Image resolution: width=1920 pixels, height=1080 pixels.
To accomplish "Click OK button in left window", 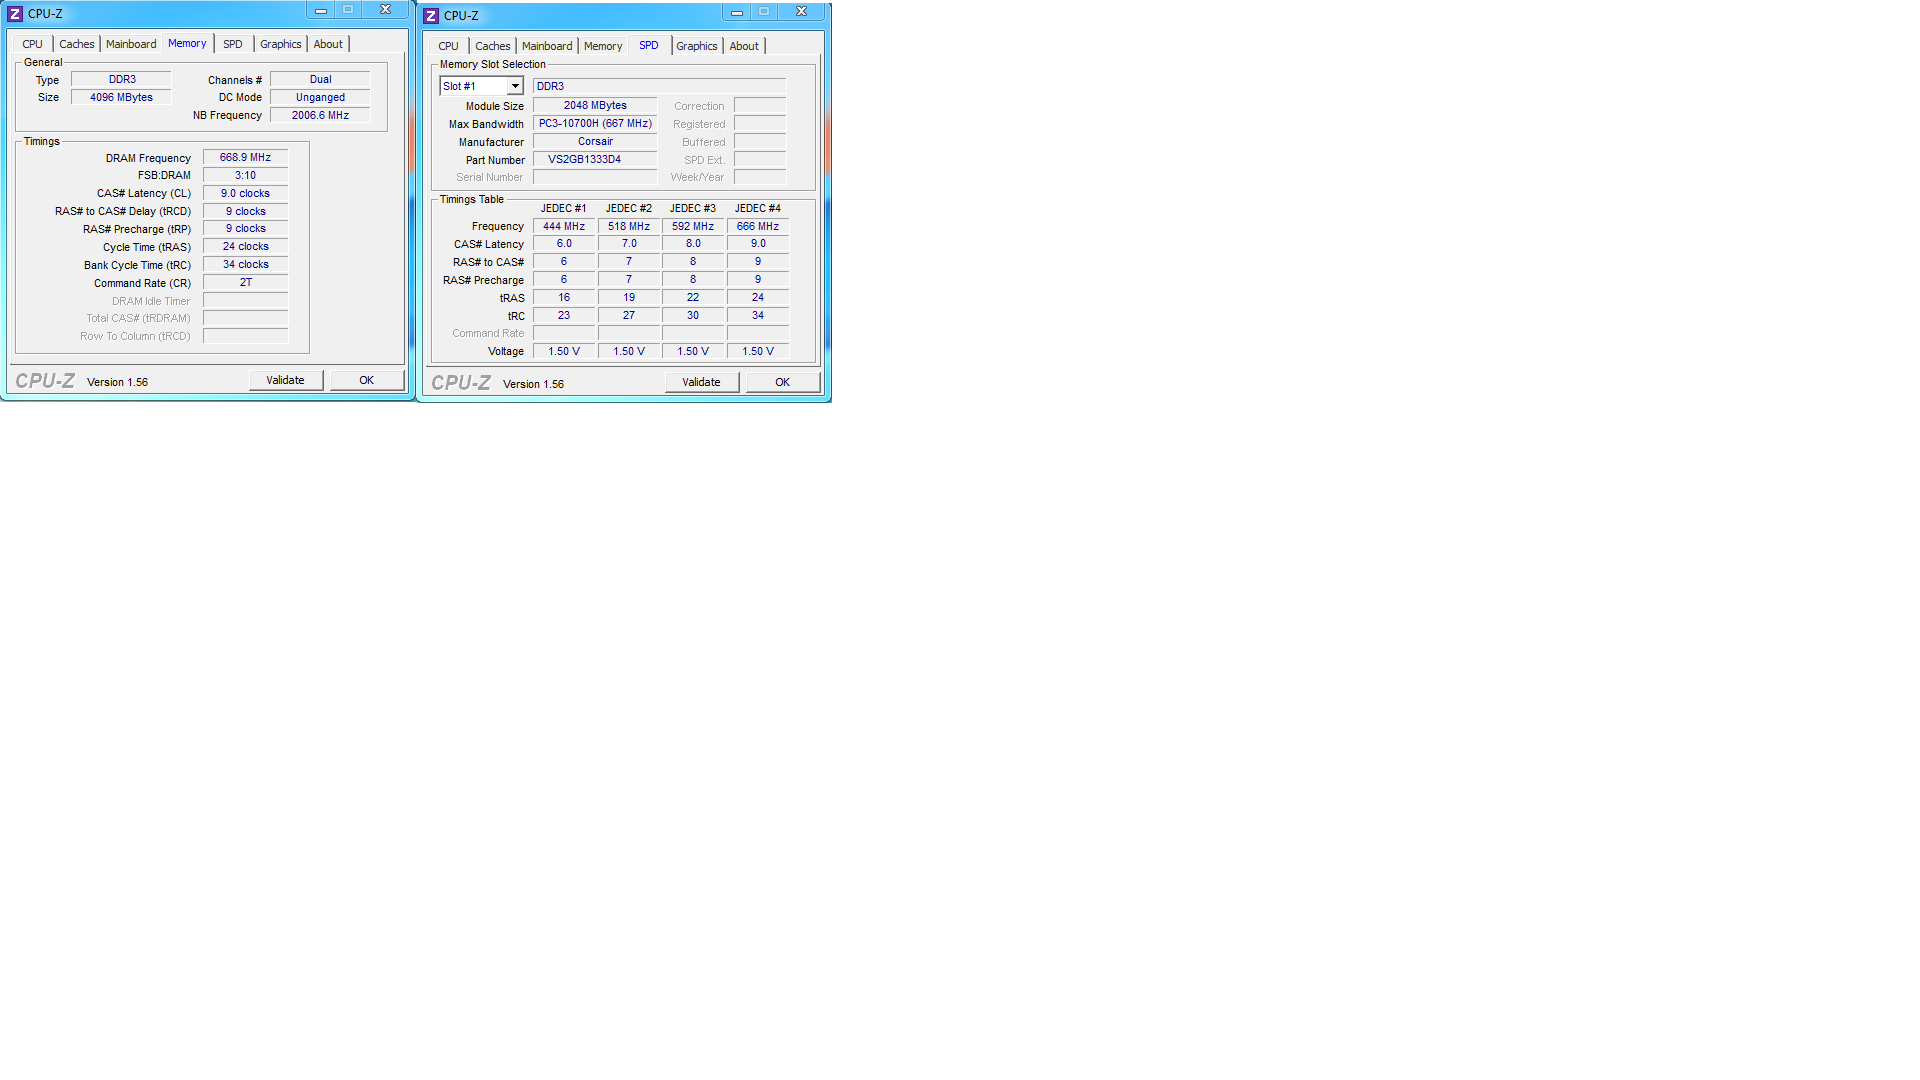I will [366, 380].
